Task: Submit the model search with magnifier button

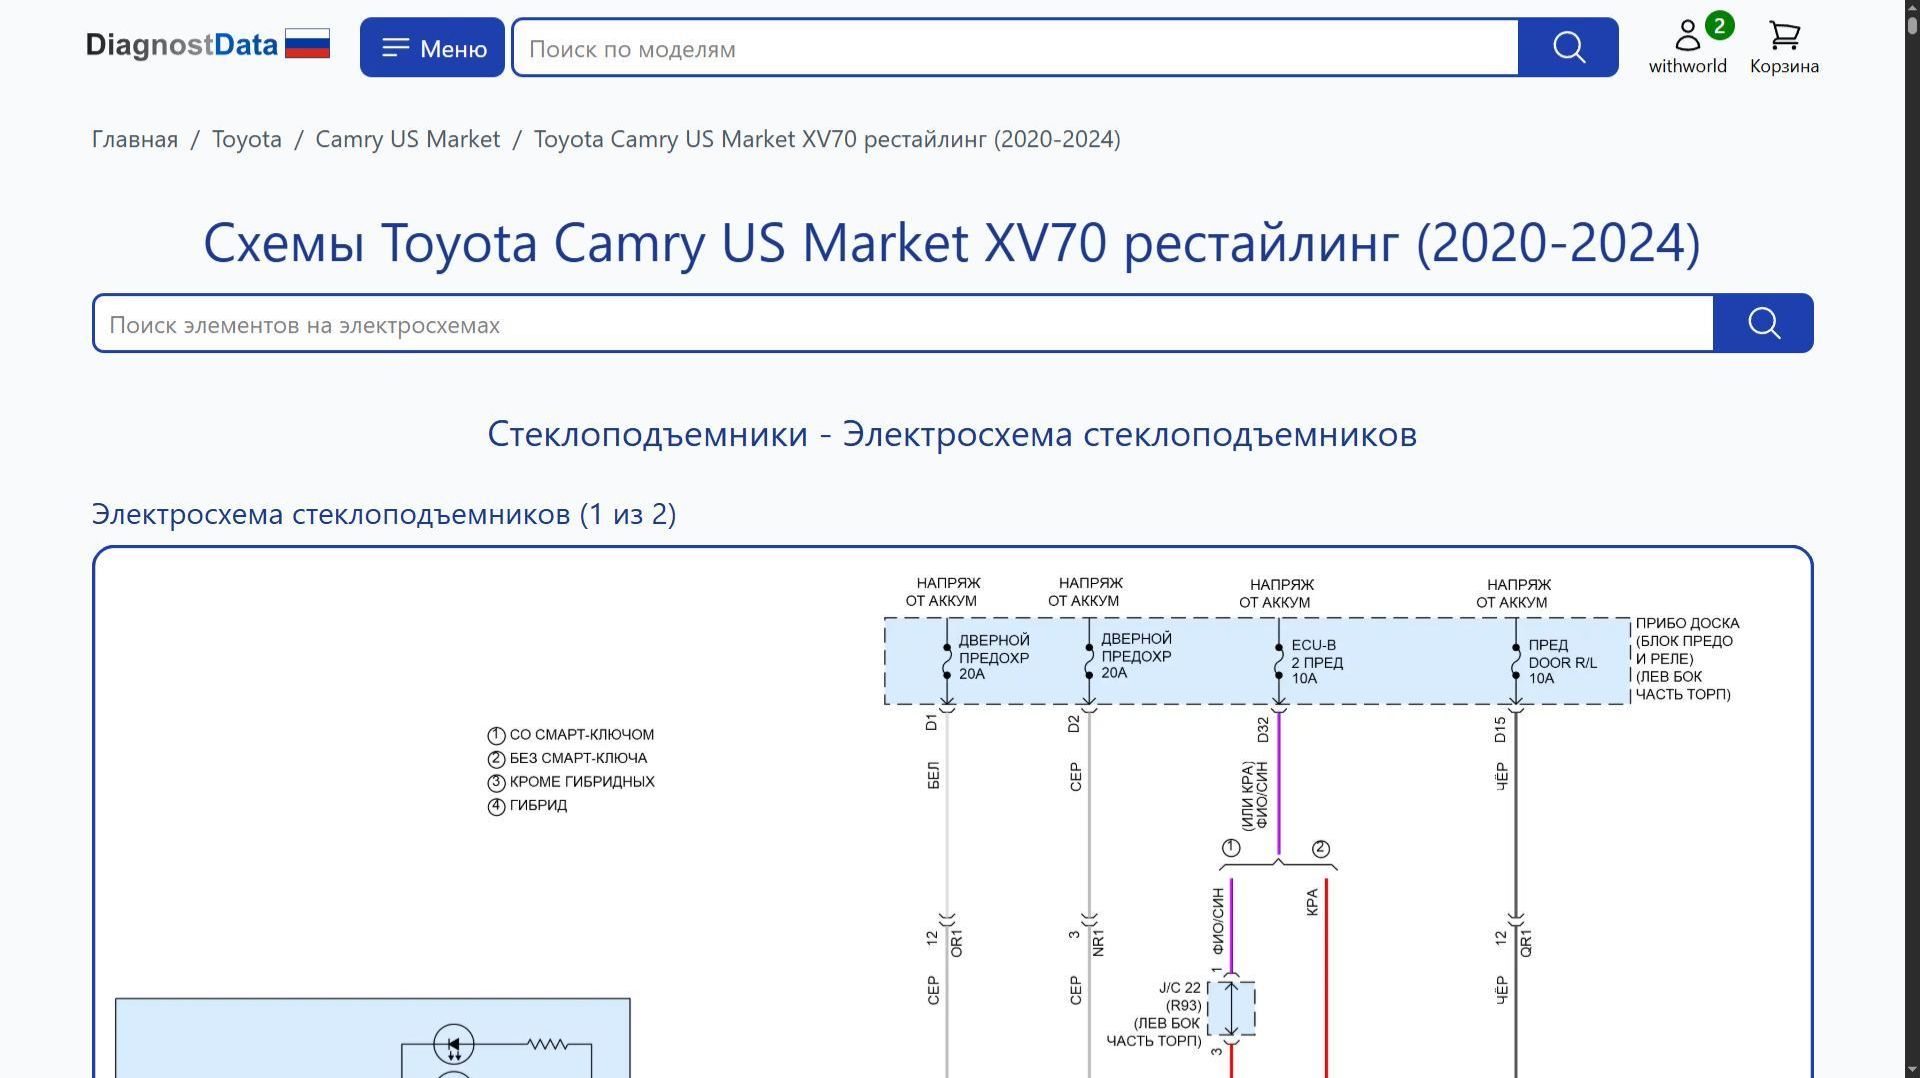Action: pos(1568,47)
